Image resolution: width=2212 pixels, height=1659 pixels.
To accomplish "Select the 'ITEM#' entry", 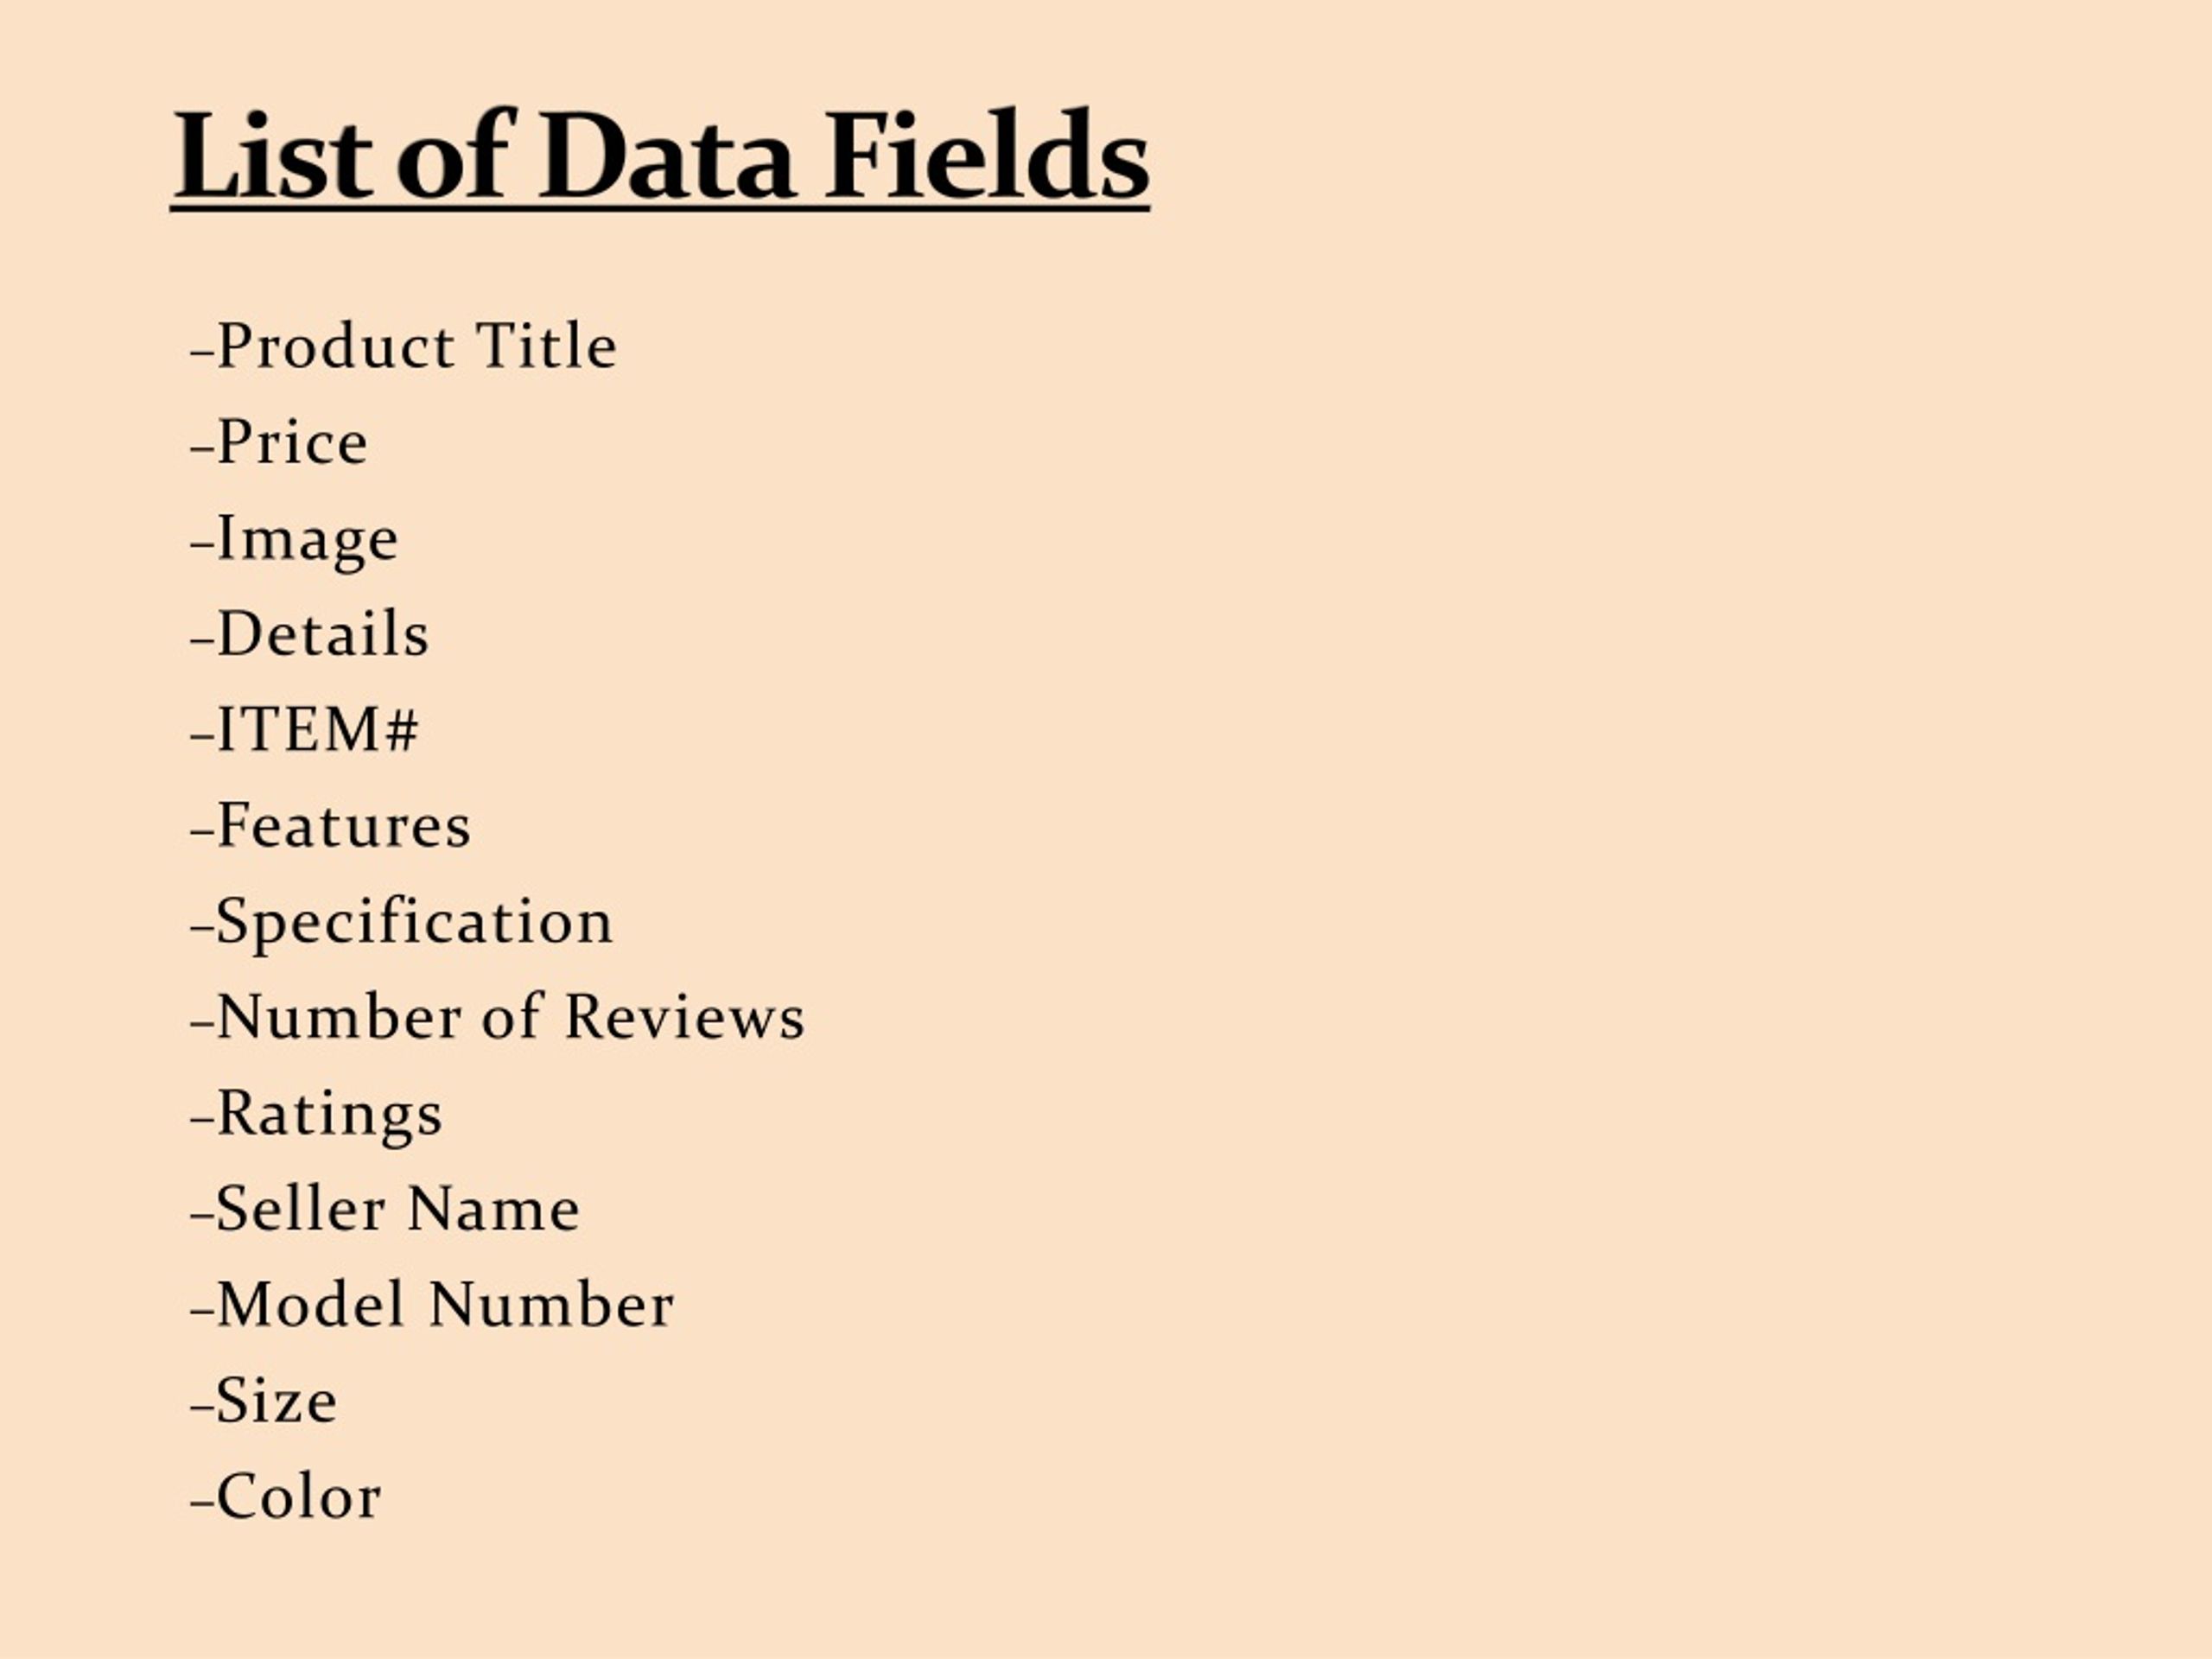I will [305, 729].
